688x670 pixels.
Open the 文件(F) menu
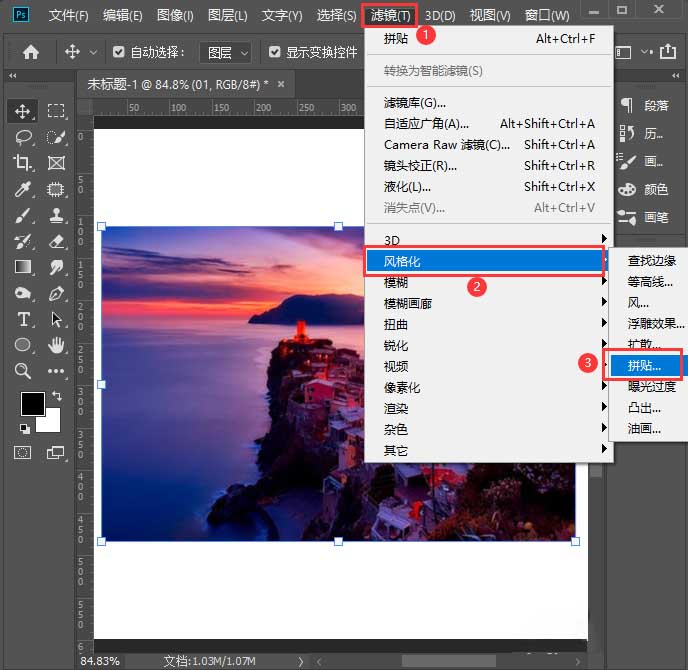coord(68,16)
